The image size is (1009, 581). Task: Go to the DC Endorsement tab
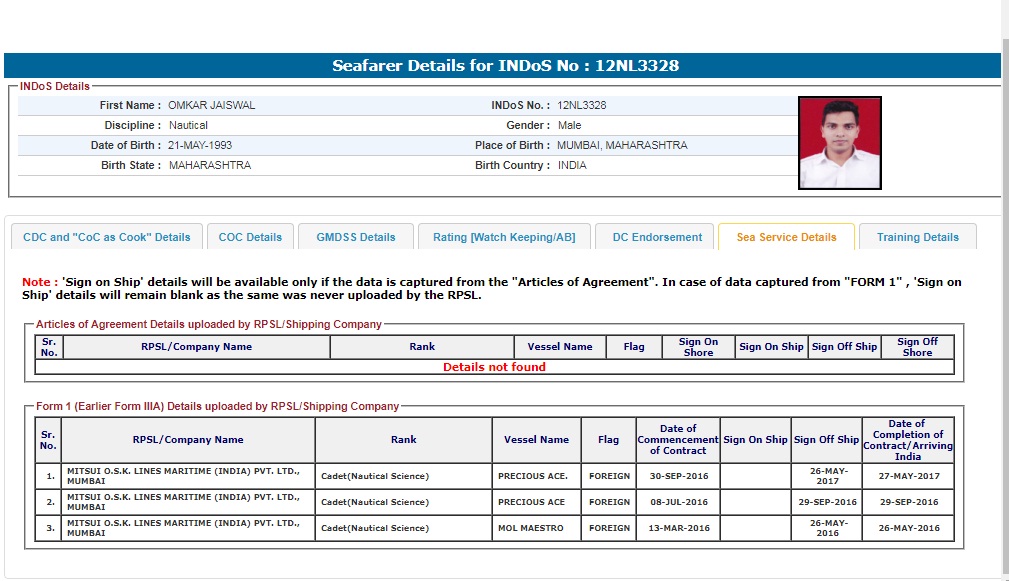click(x=657, y=237)
